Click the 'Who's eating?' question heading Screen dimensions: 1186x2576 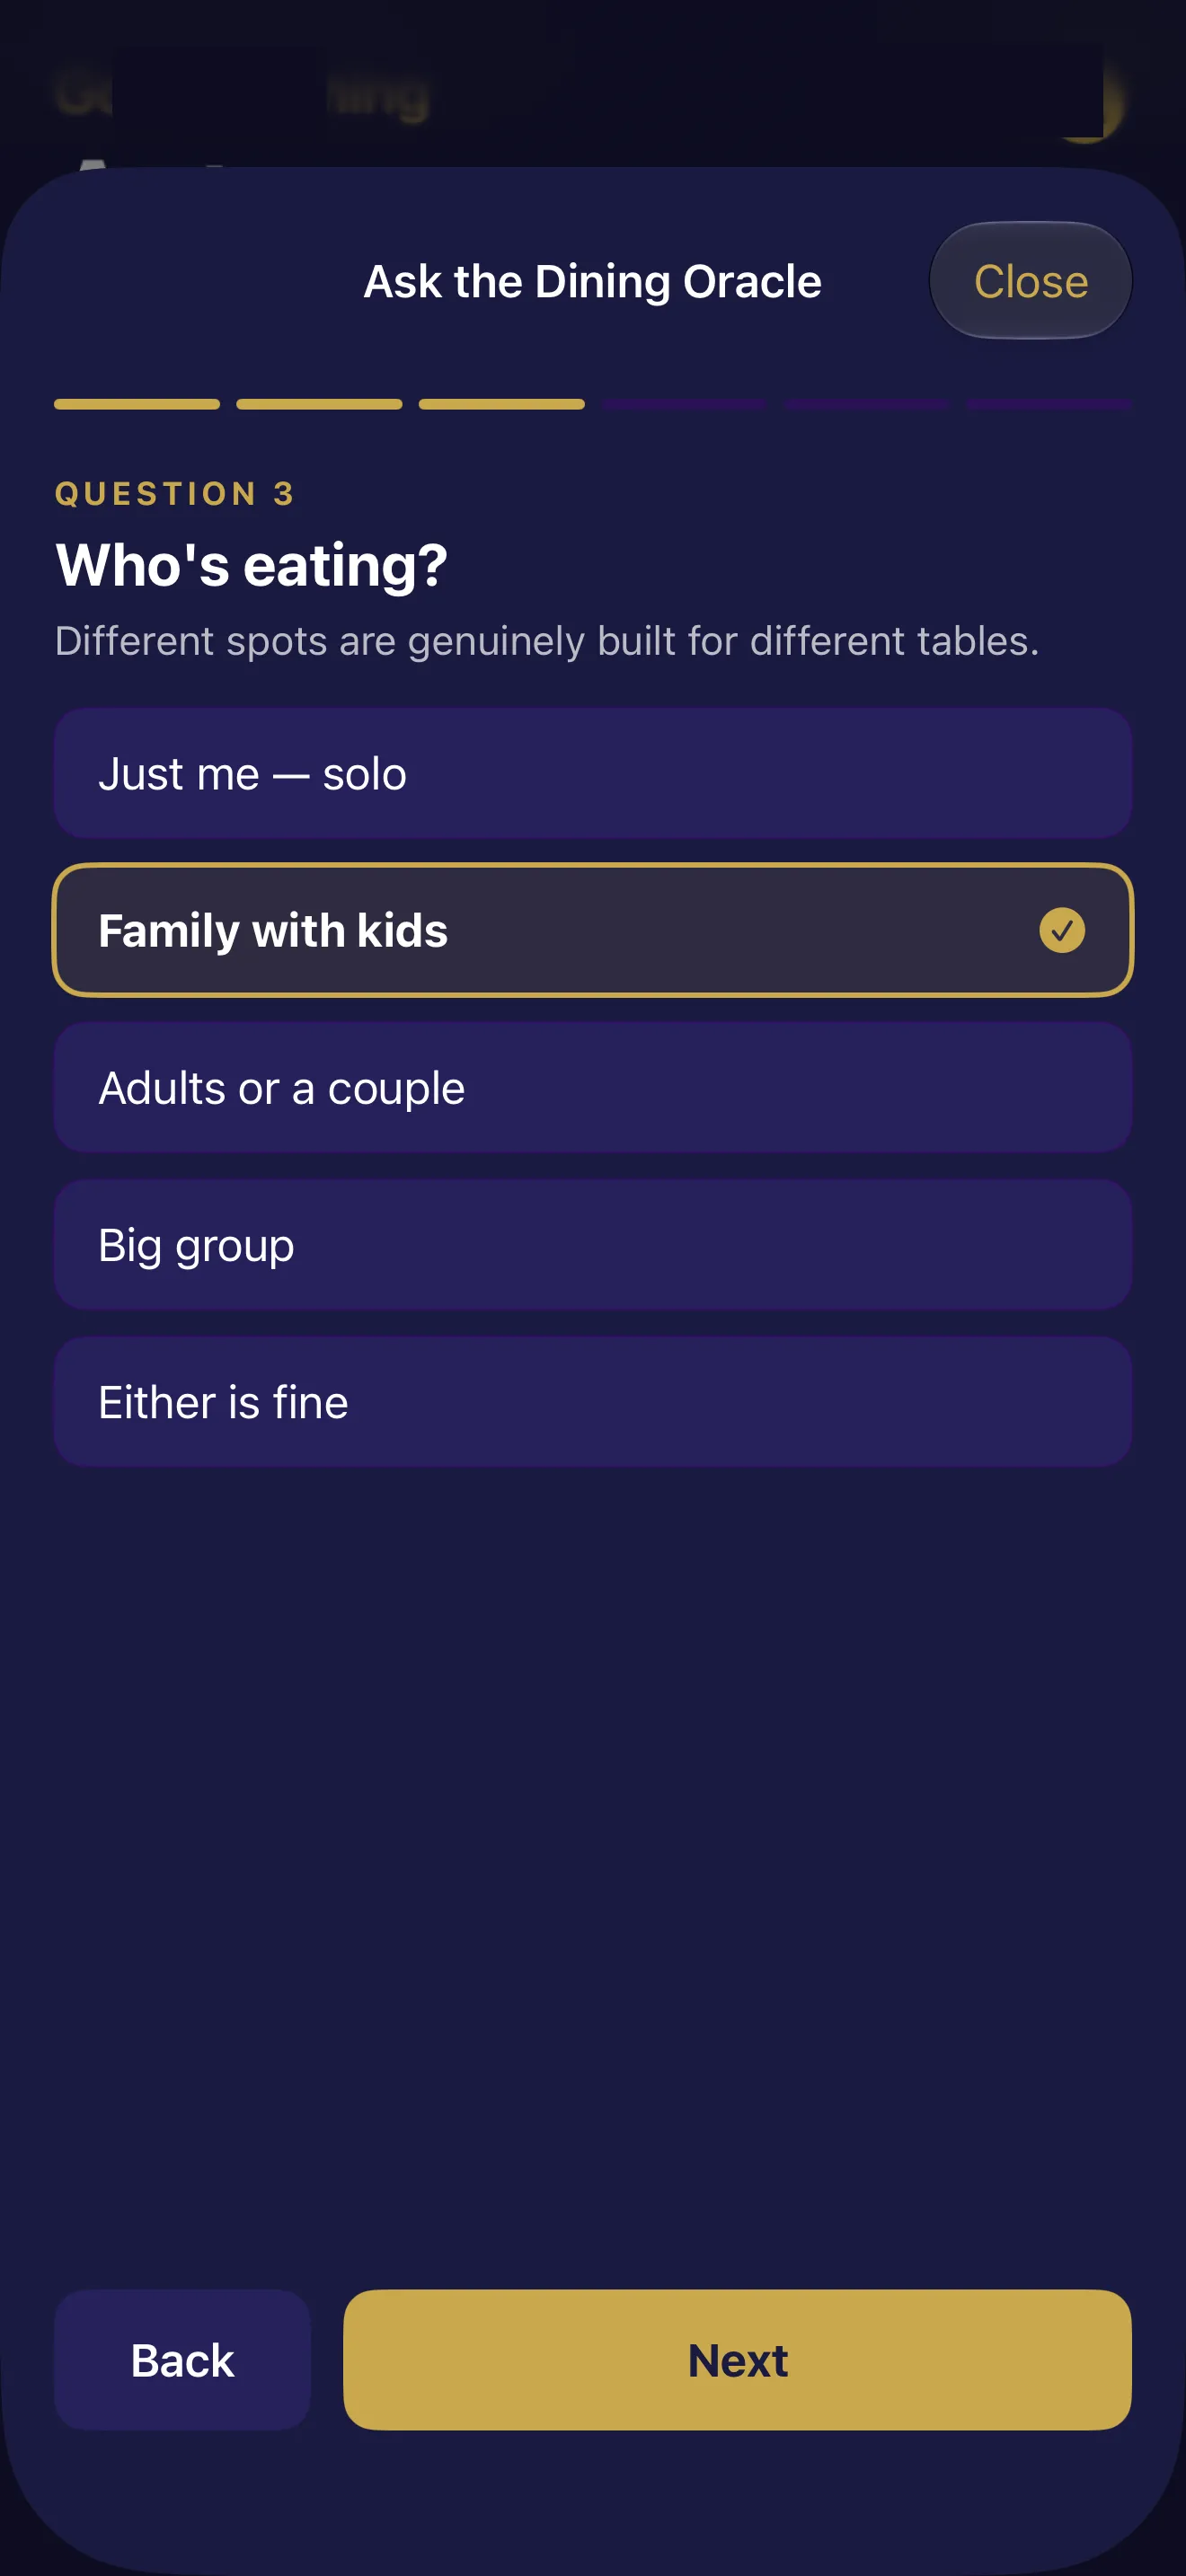point(251,565)
